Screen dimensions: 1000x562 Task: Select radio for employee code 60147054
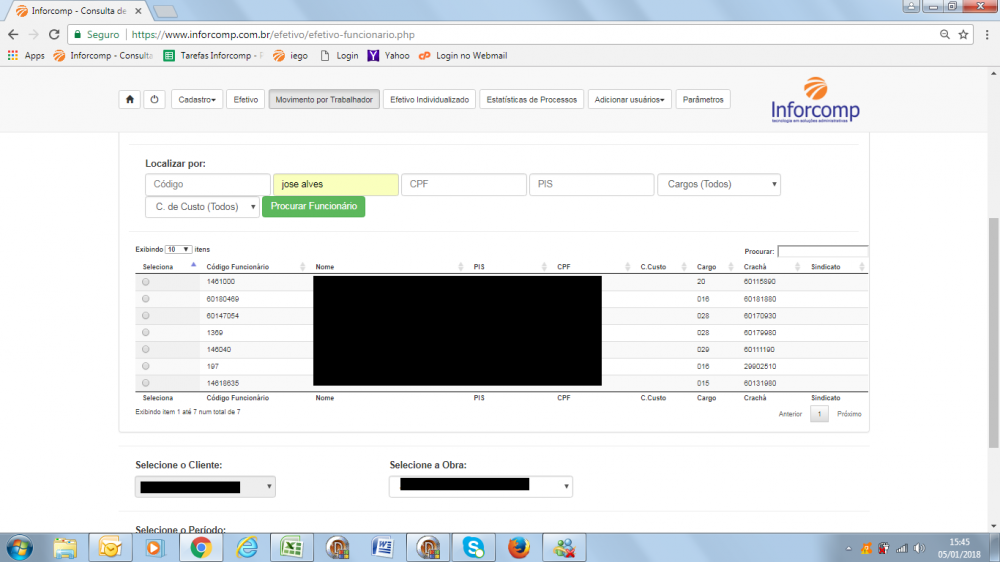(145, 315)
